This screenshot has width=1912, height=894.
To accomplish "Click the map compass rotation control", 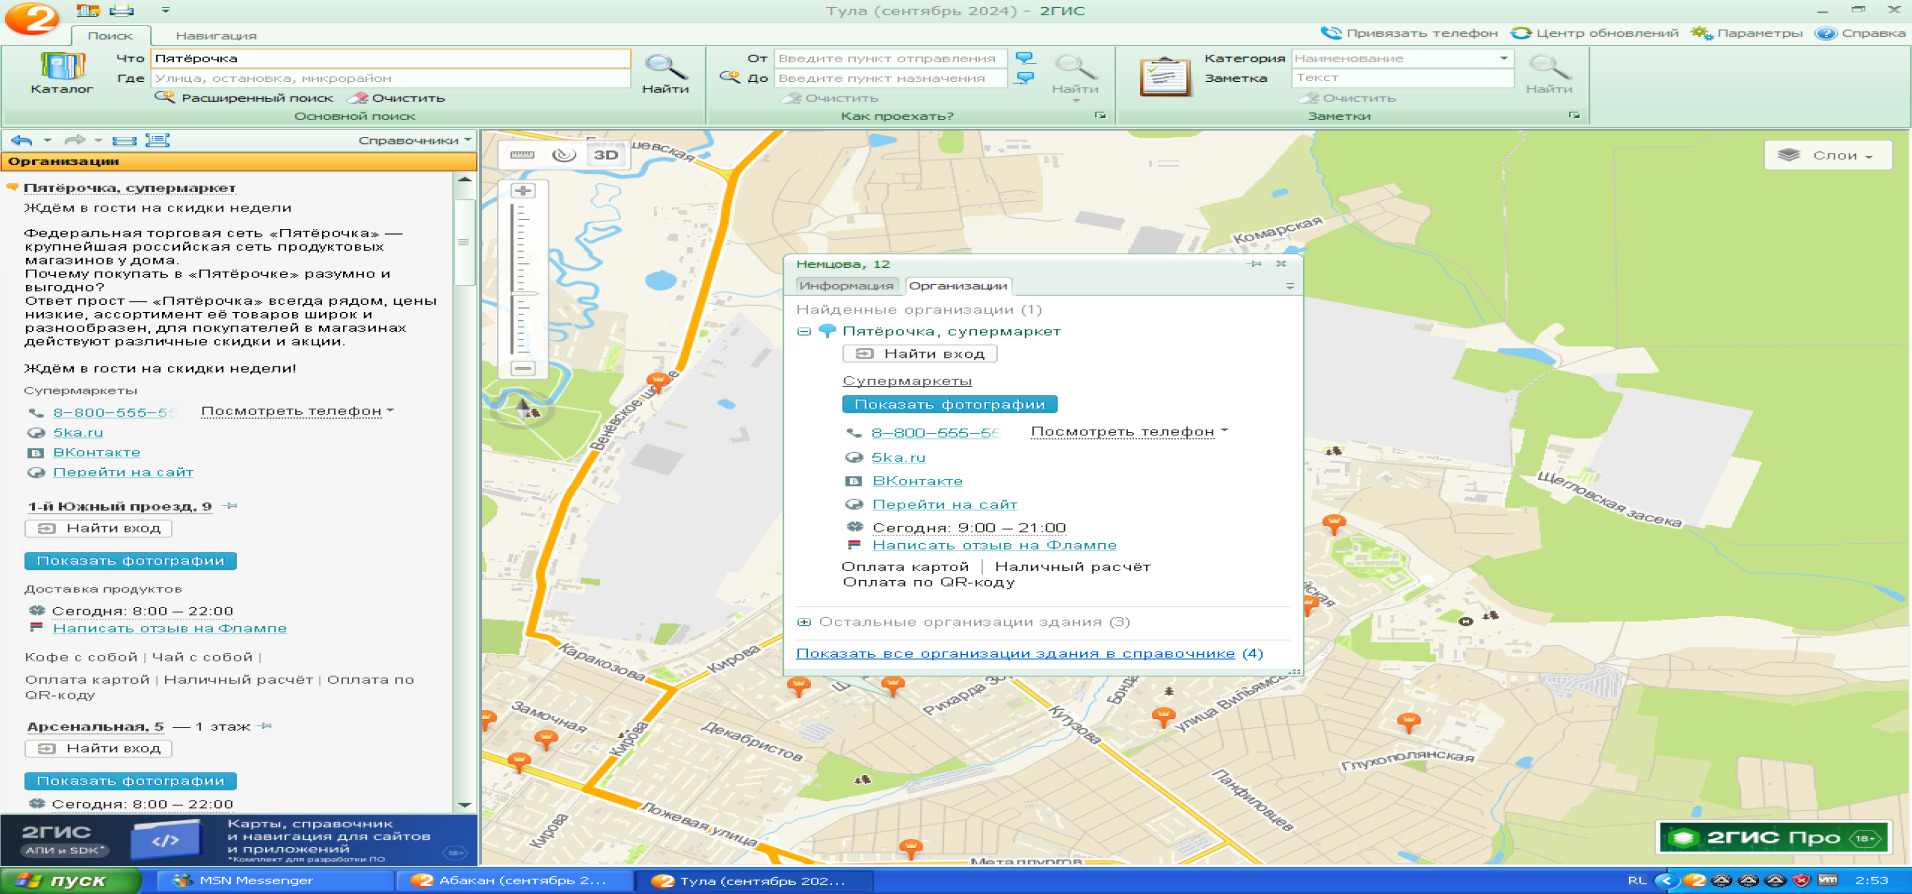I will coord(522,407).
